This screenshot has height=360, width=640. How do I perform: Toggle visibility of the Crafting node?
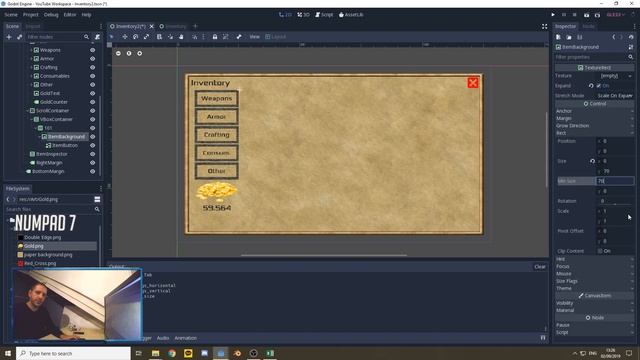pos(93,67)
